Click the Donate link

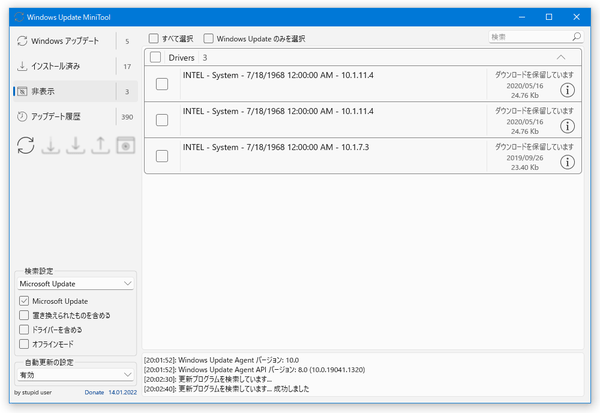pyautogui.click(x=94, y=392)
